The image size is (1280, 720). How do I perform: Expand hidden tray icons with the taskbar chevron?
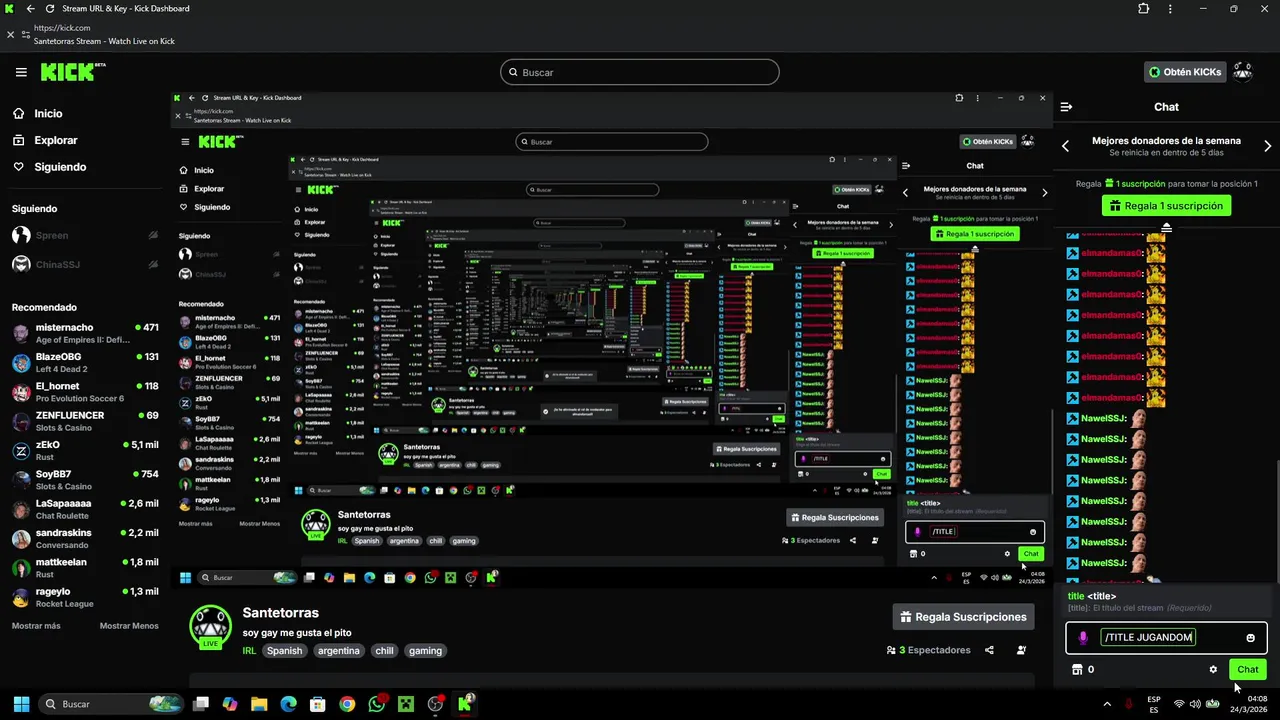click(x=1108, y=704)
